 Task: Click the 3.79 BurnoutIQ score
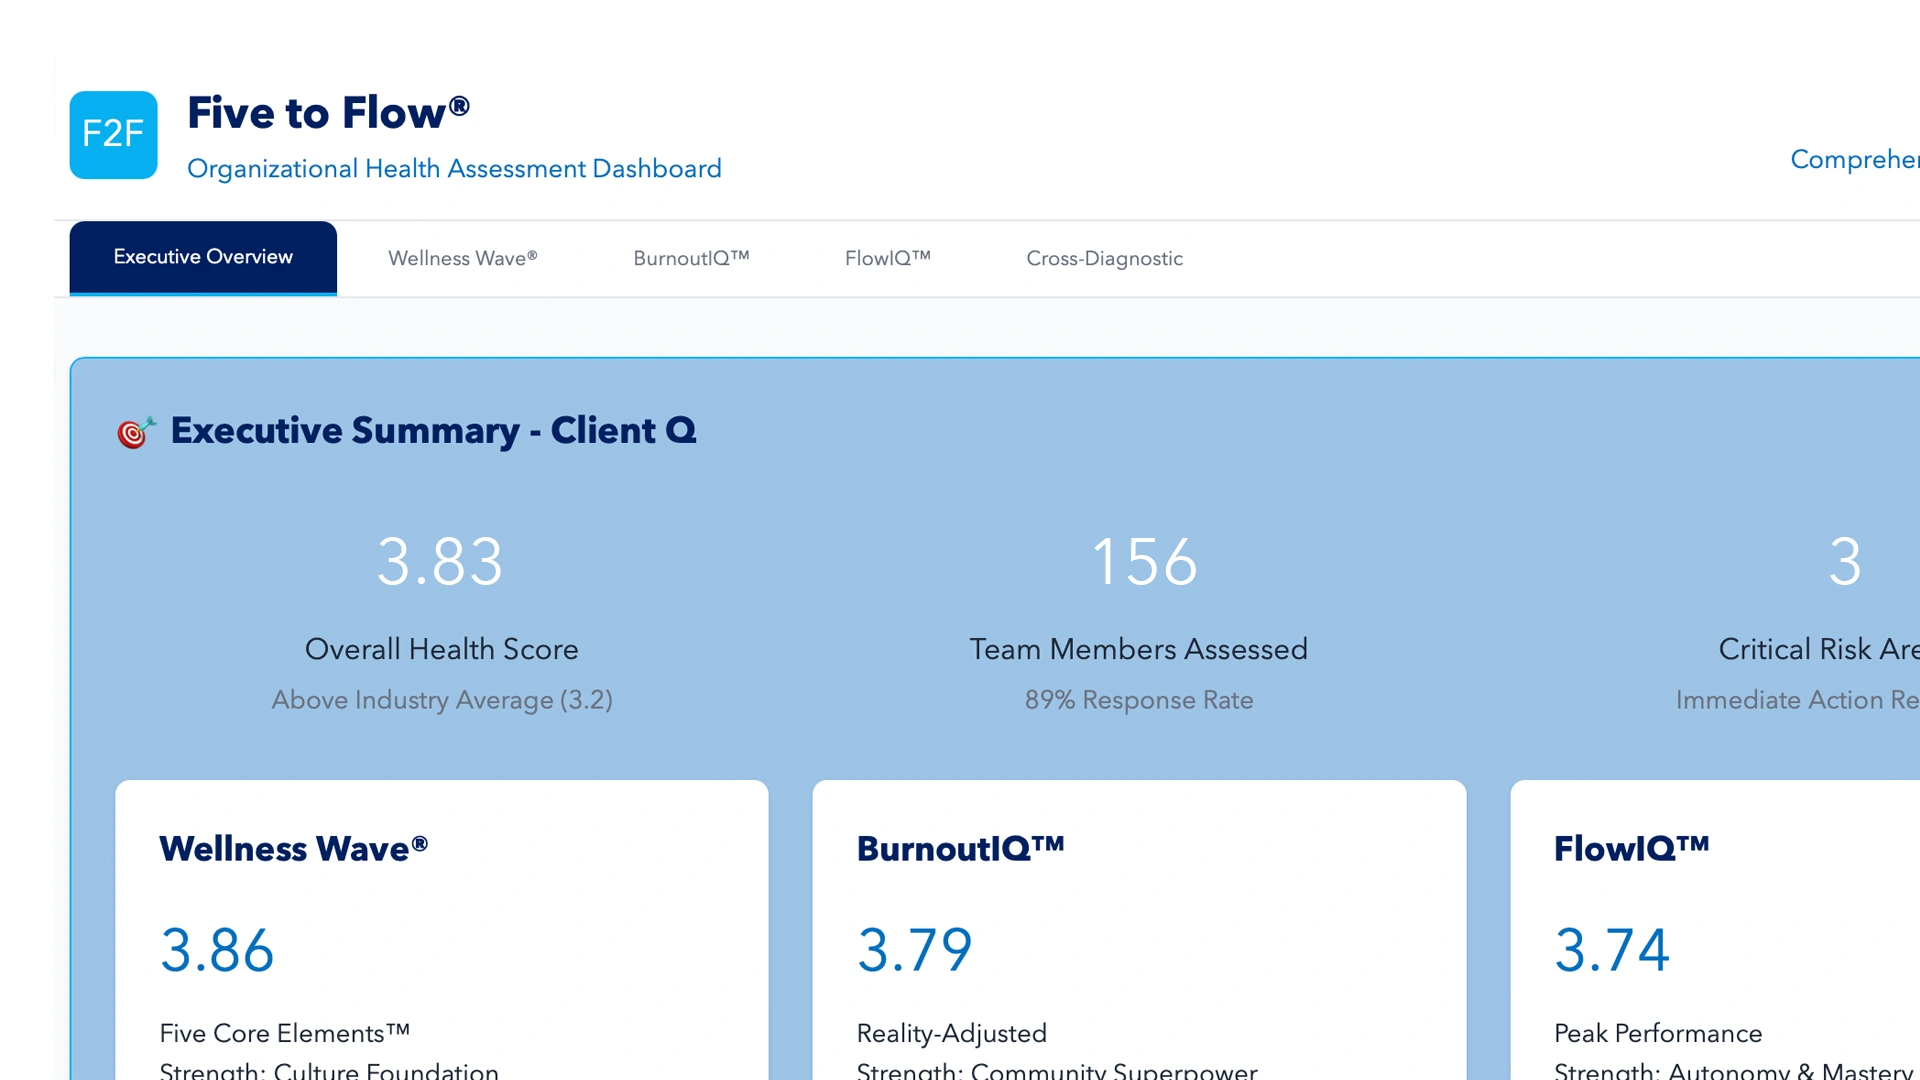coord(914,949)
